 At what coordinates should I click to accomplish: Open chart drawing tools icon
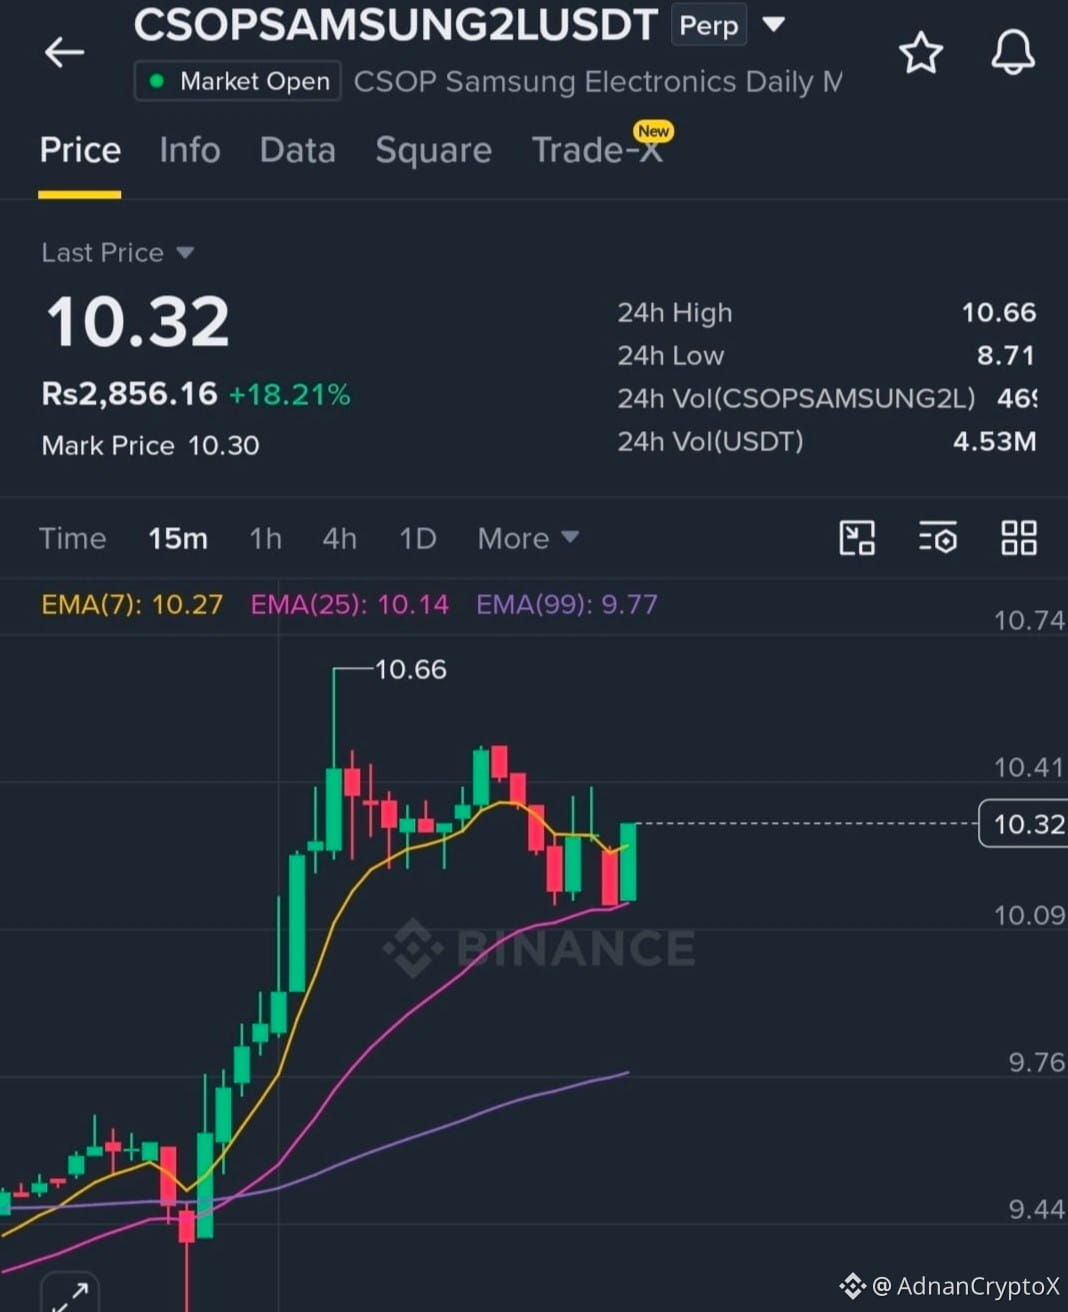click(x=857, y=538)
